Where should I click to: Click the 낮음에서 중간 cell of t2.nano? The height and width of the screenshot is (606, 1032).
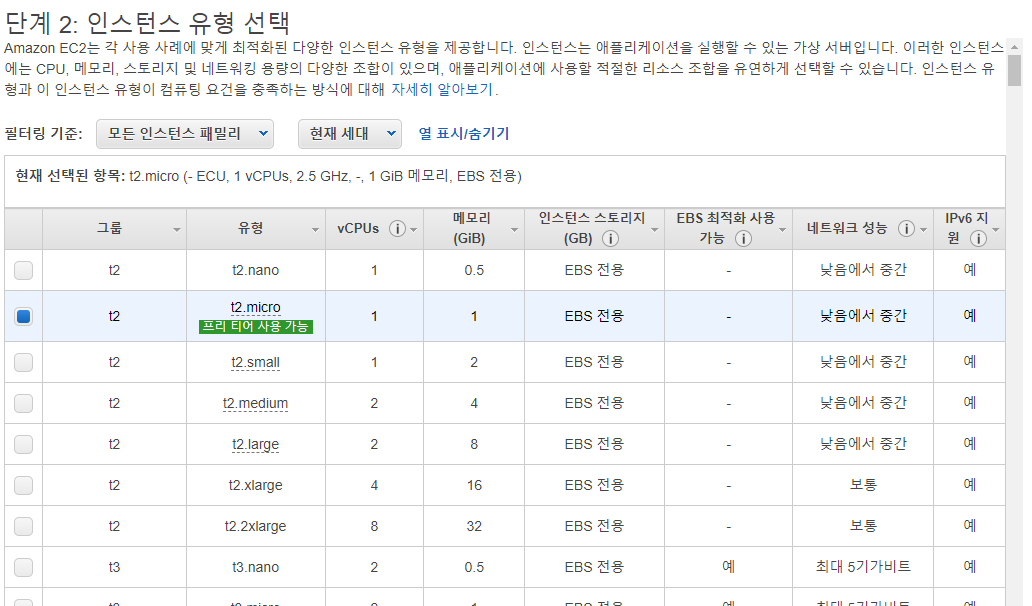click(x=863, y=270)
